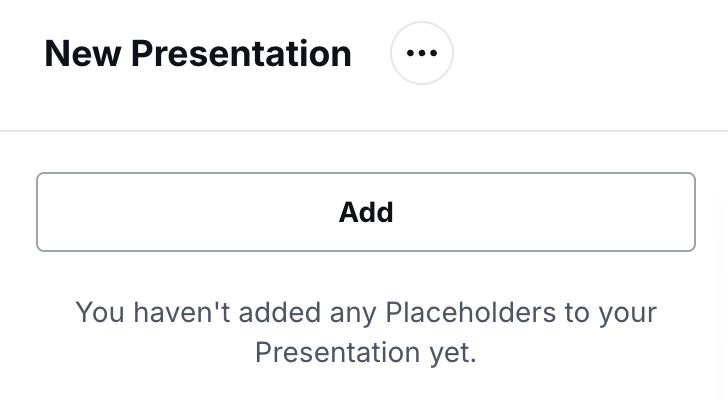Open the three-dot more options menu
This screenshot has width=728, height=402.
422,53
